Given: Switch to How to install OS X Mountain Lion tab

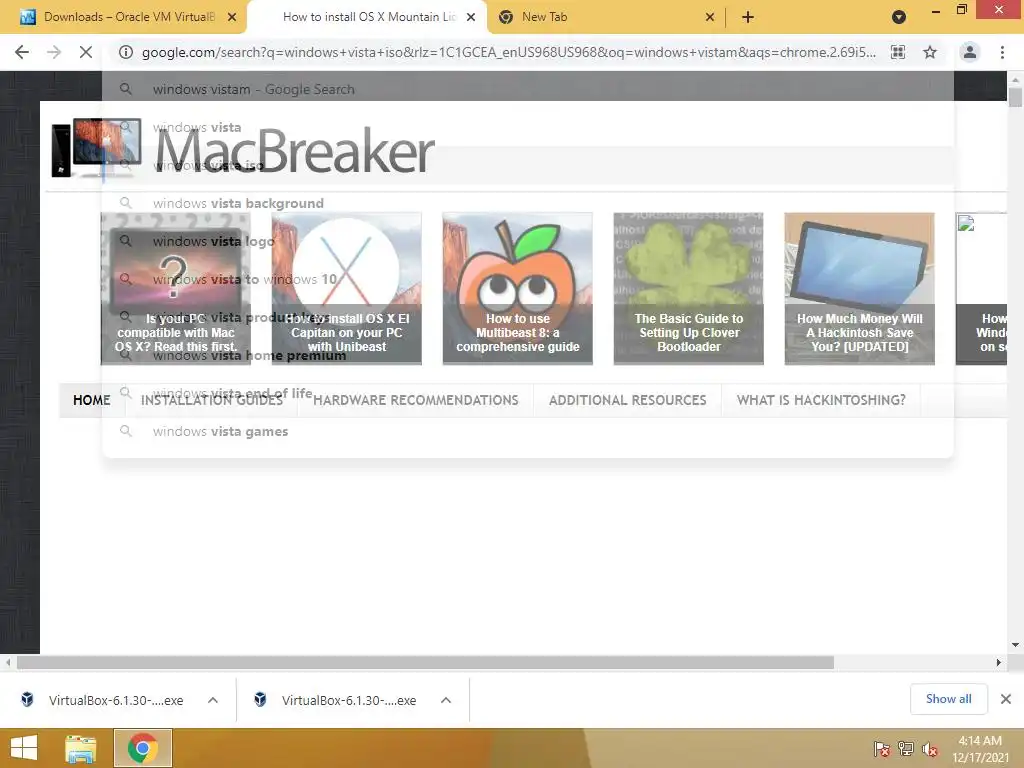Looking at the screenshot, I should point(368,17).
